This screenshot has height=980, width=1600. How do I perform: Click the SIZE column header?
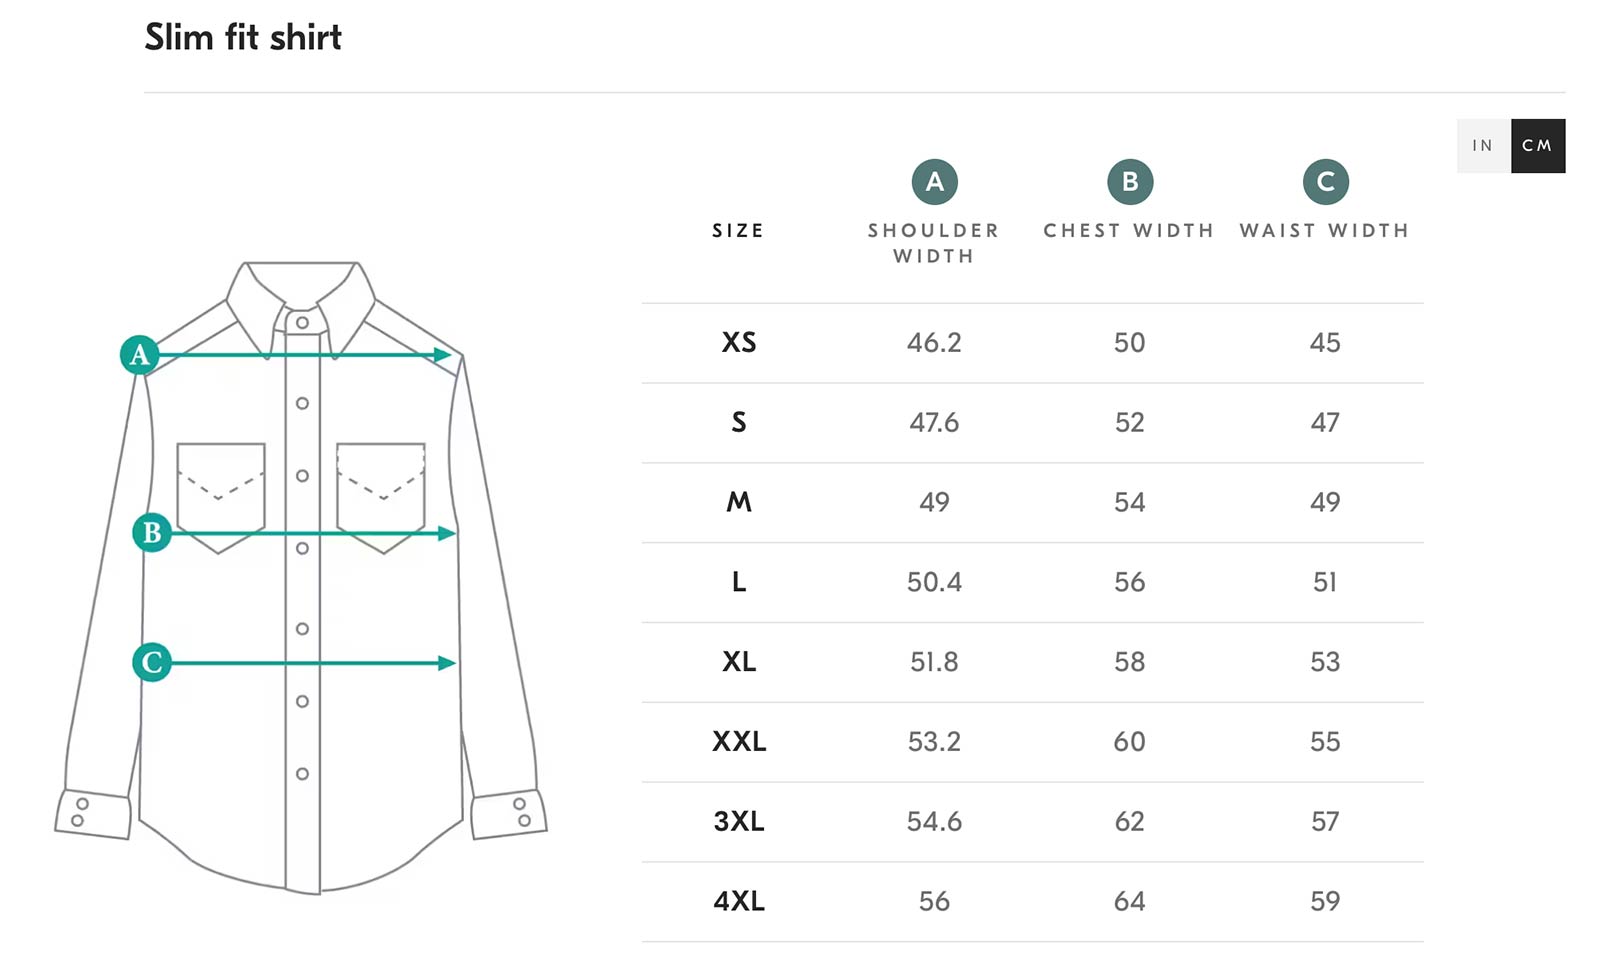point(738,231)
